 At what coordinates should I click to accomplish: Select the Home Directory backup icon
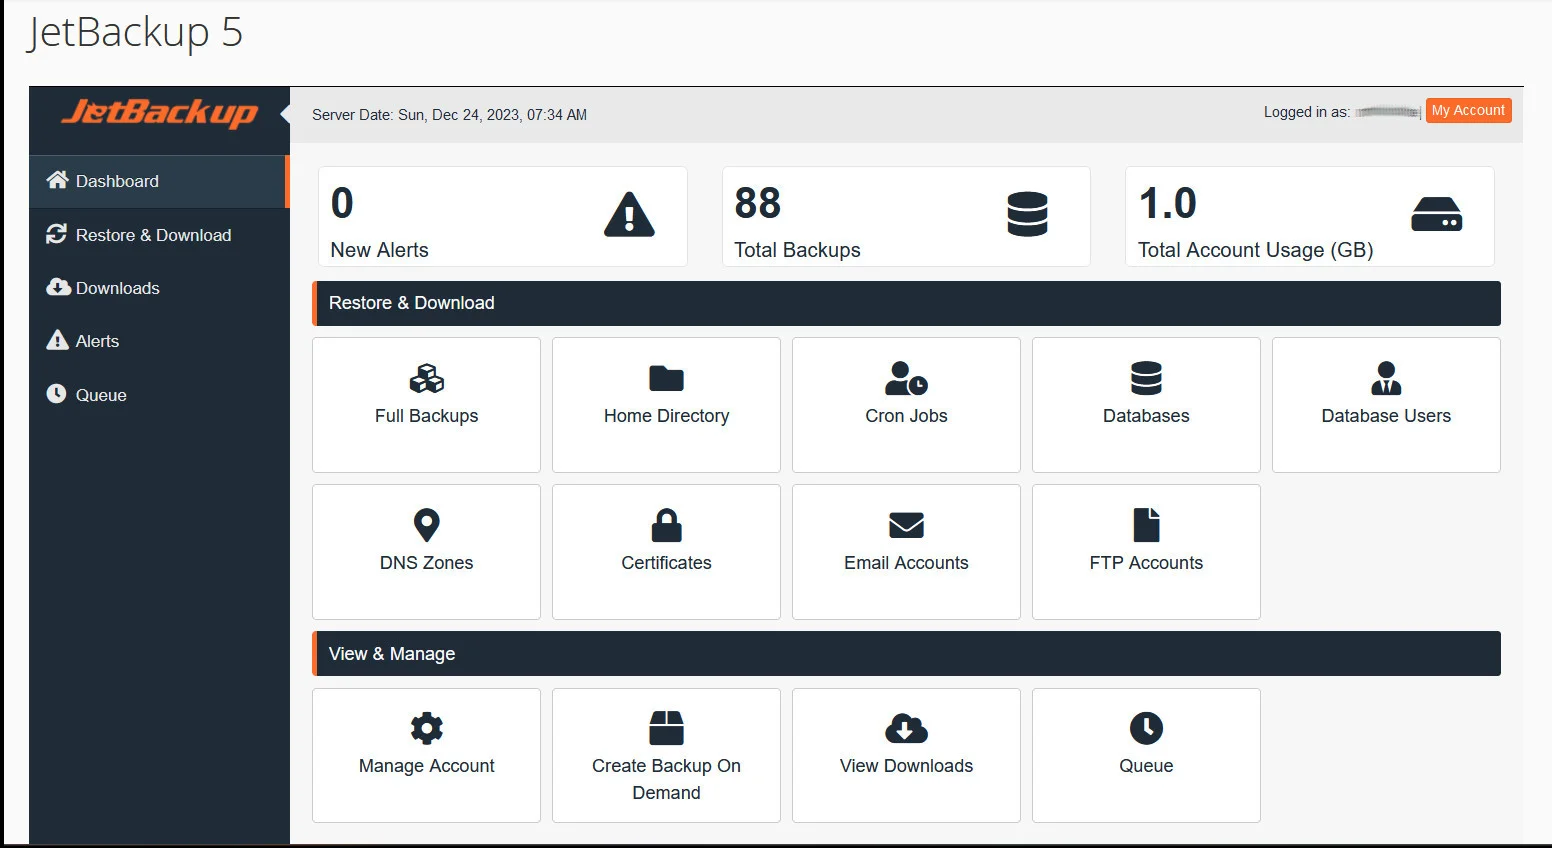point(666,404)
